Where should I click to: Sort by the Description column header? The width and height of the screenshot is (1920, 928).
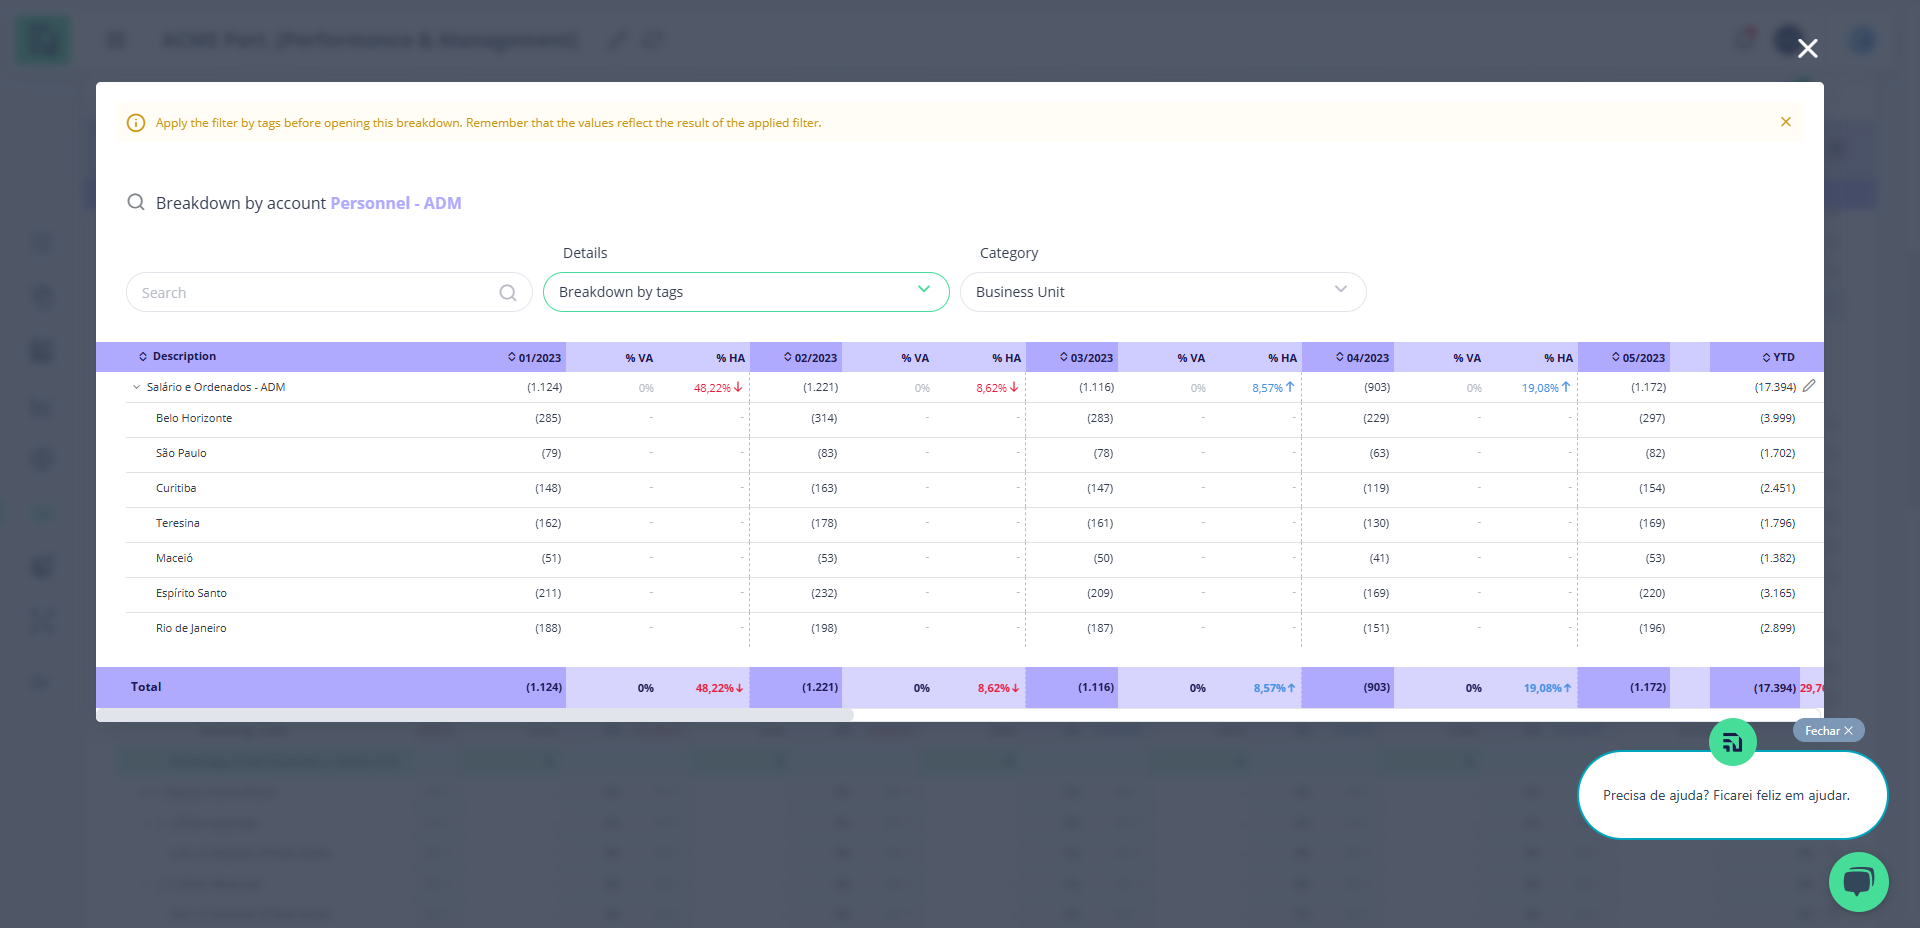tap(177, 357)
